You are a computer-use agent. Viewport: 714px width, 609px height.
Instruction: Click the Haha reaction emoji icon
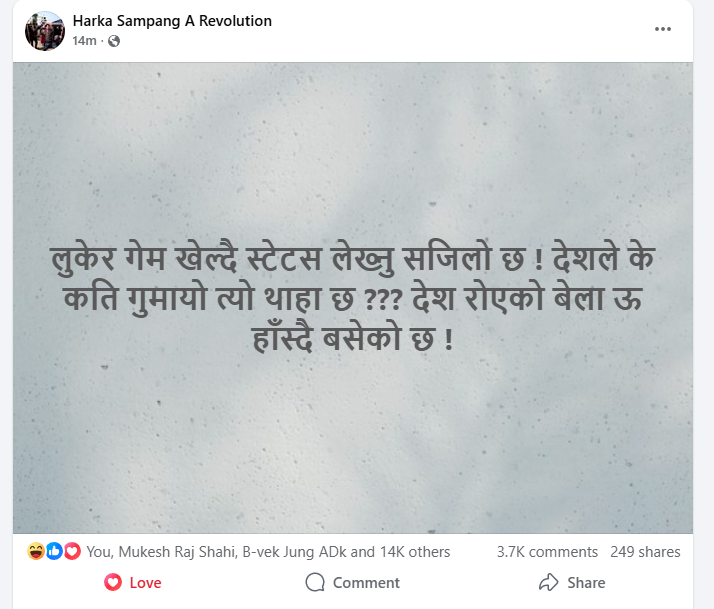pos(36,552)
